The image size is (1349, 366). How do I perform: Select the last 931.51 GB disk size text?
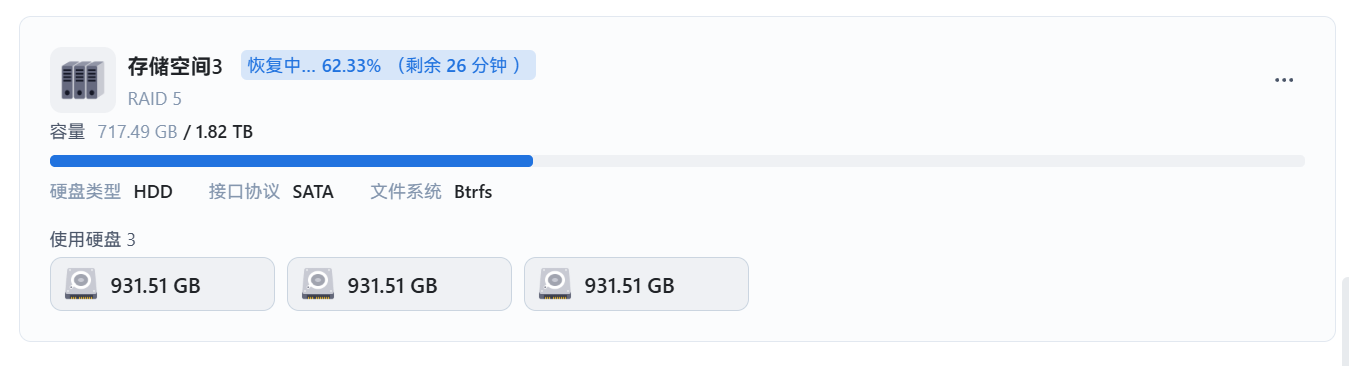(x=629, y=286)
